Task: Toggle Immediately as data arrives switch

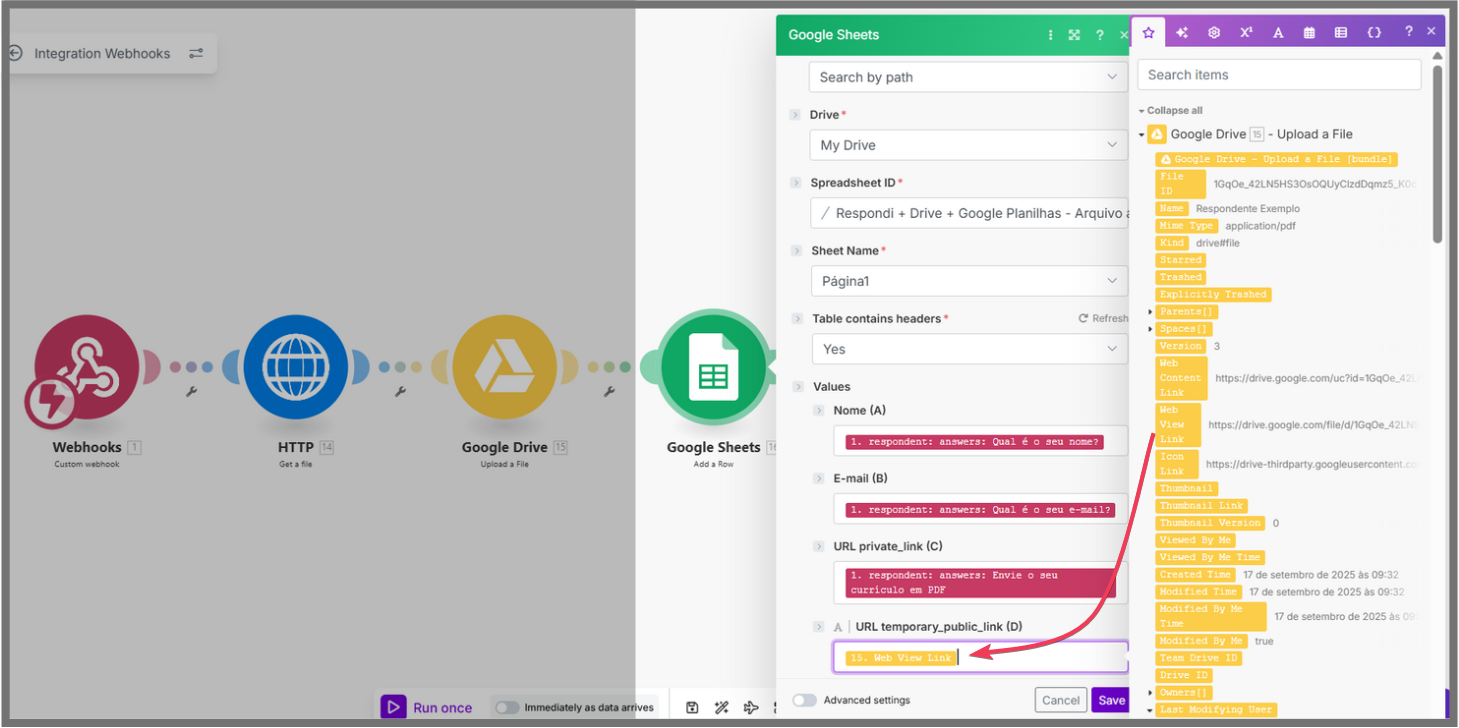Action: coord(507,708)
